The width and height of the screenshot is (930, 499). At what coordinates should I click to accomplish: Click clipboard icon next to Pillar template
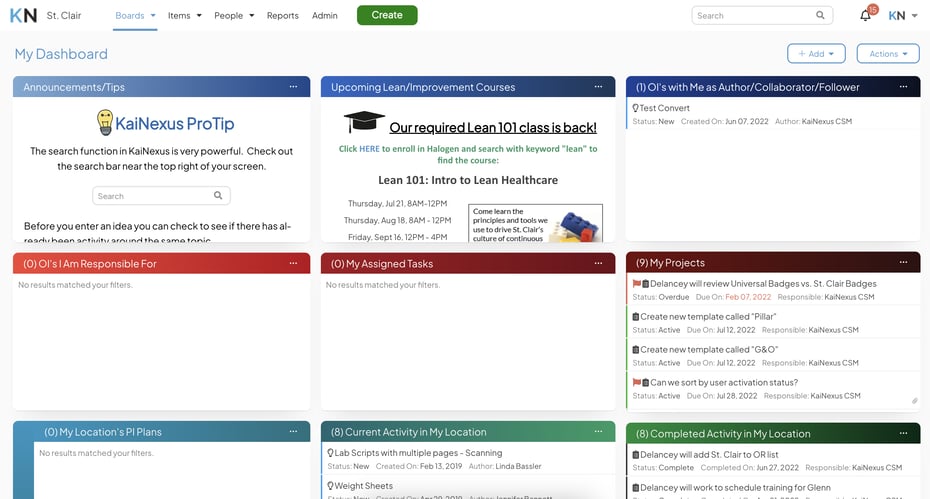635,317
